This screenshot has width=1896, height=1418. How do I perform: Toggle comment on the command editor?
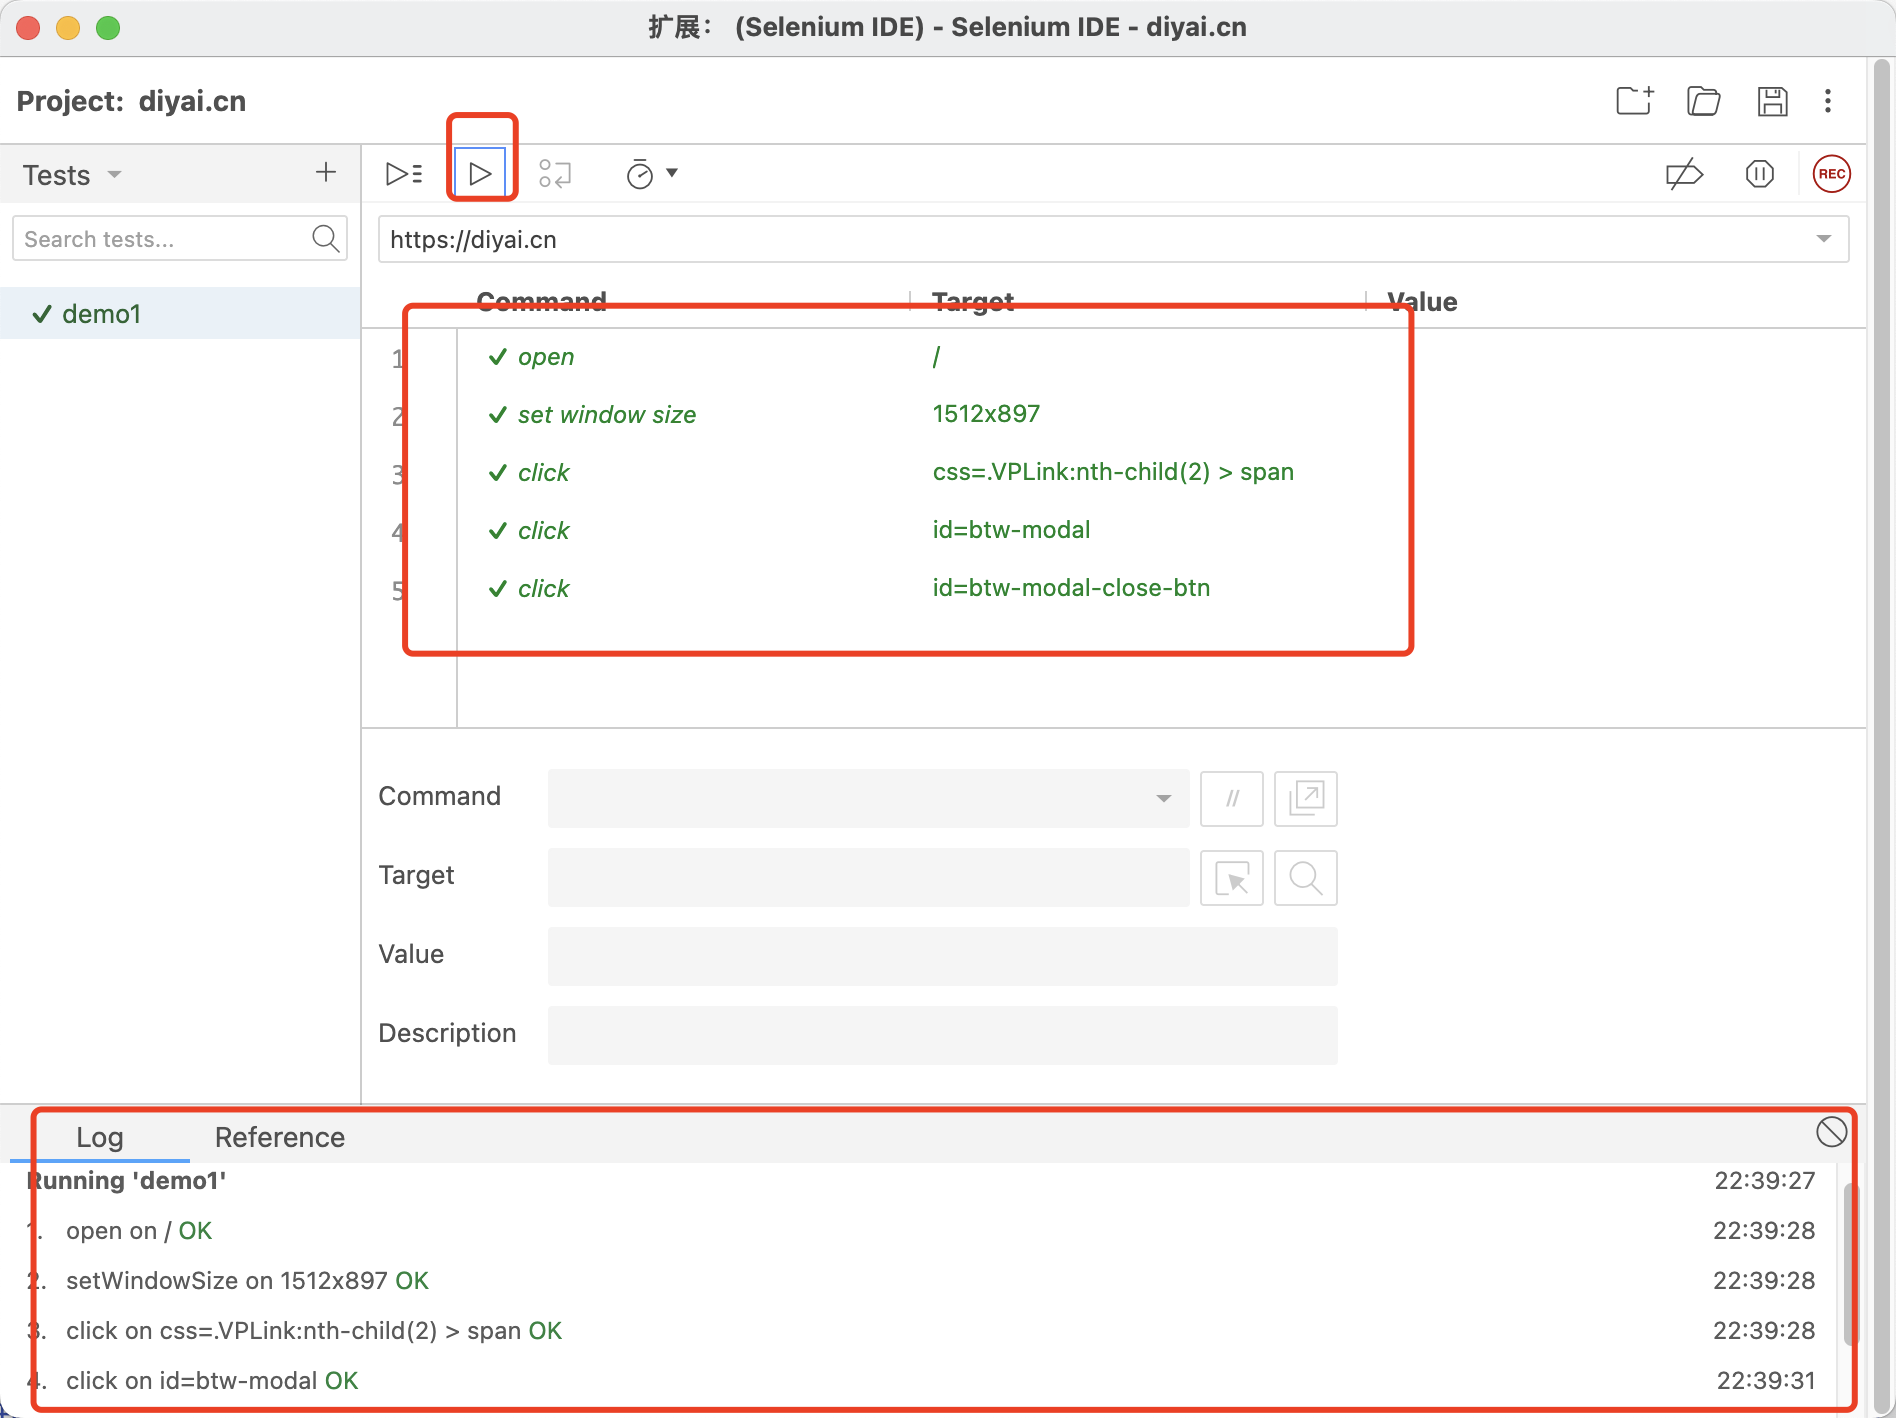[1232, 798]
